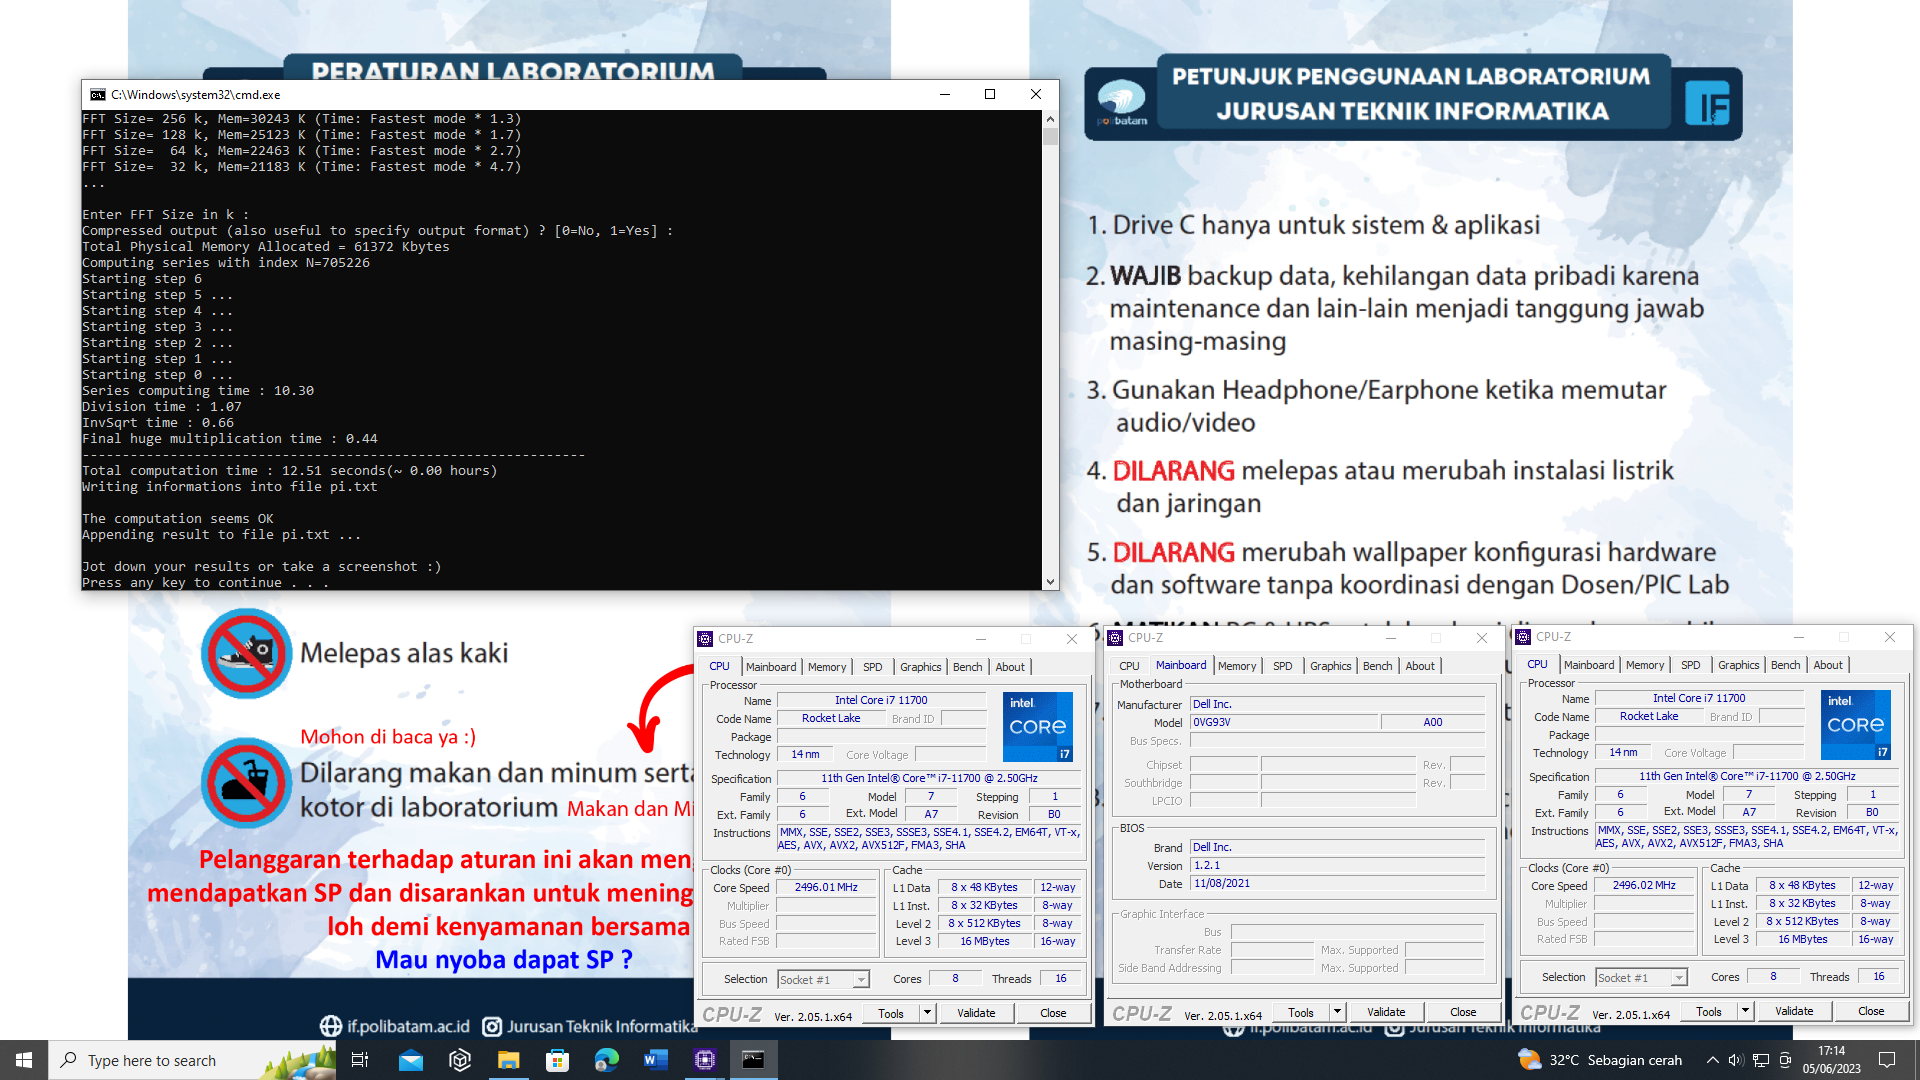
Task: Click 'Total computation time' line in cmd
Action: pyautogui.click(x=290, y=471)
